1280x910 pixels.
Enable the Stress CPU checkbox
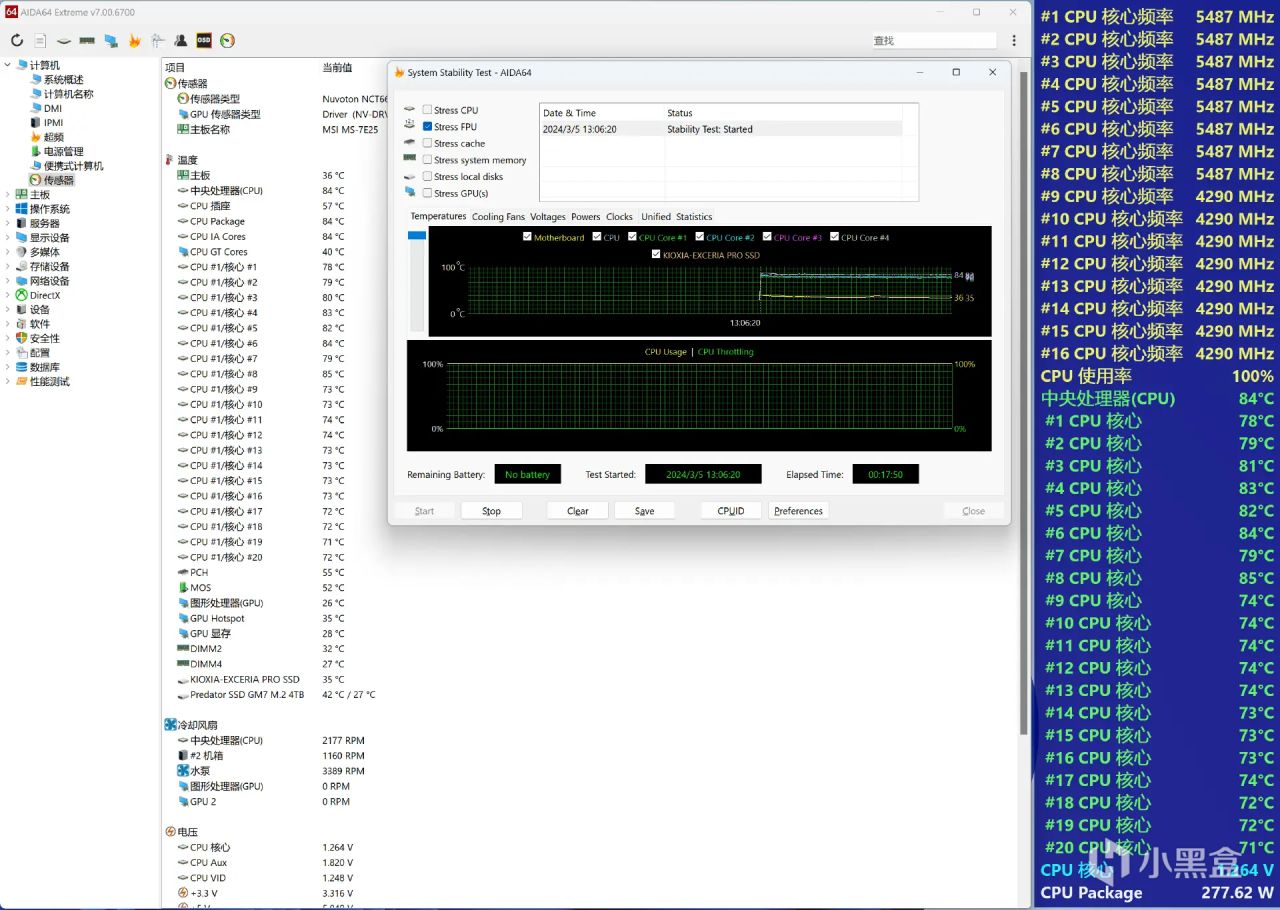pyautogui.click(x=428, y=110)
